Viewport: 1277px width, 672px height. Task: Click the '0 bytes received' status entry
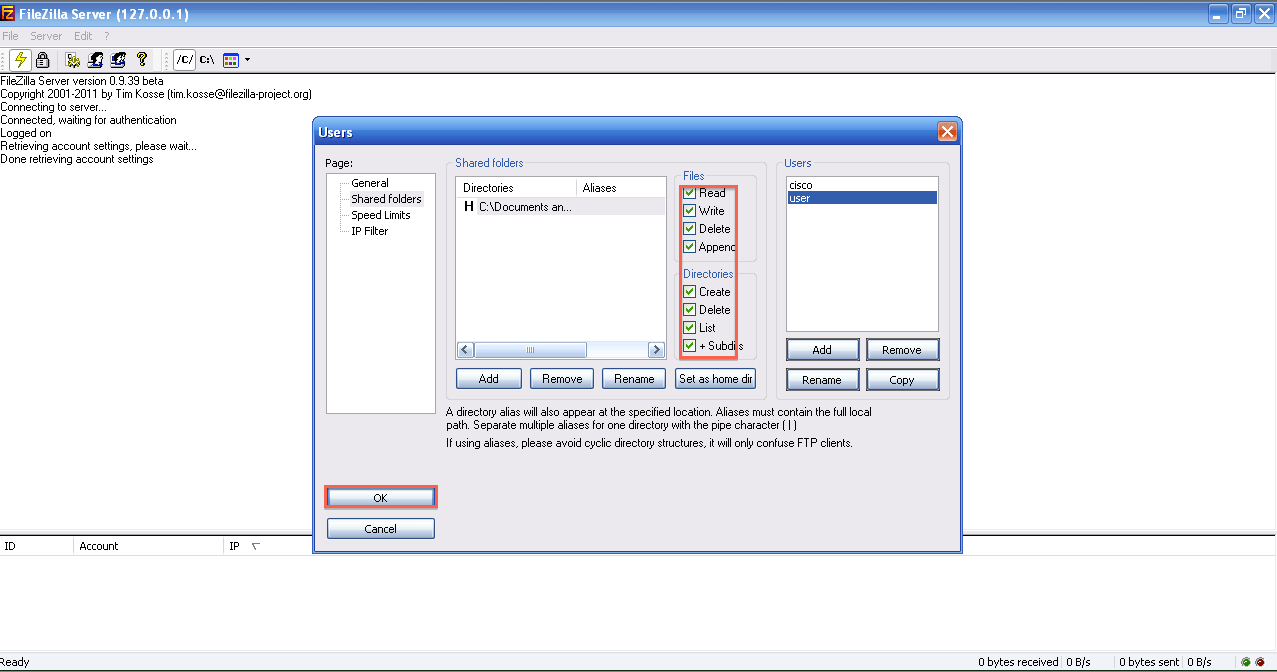(x=1018, y=662)
